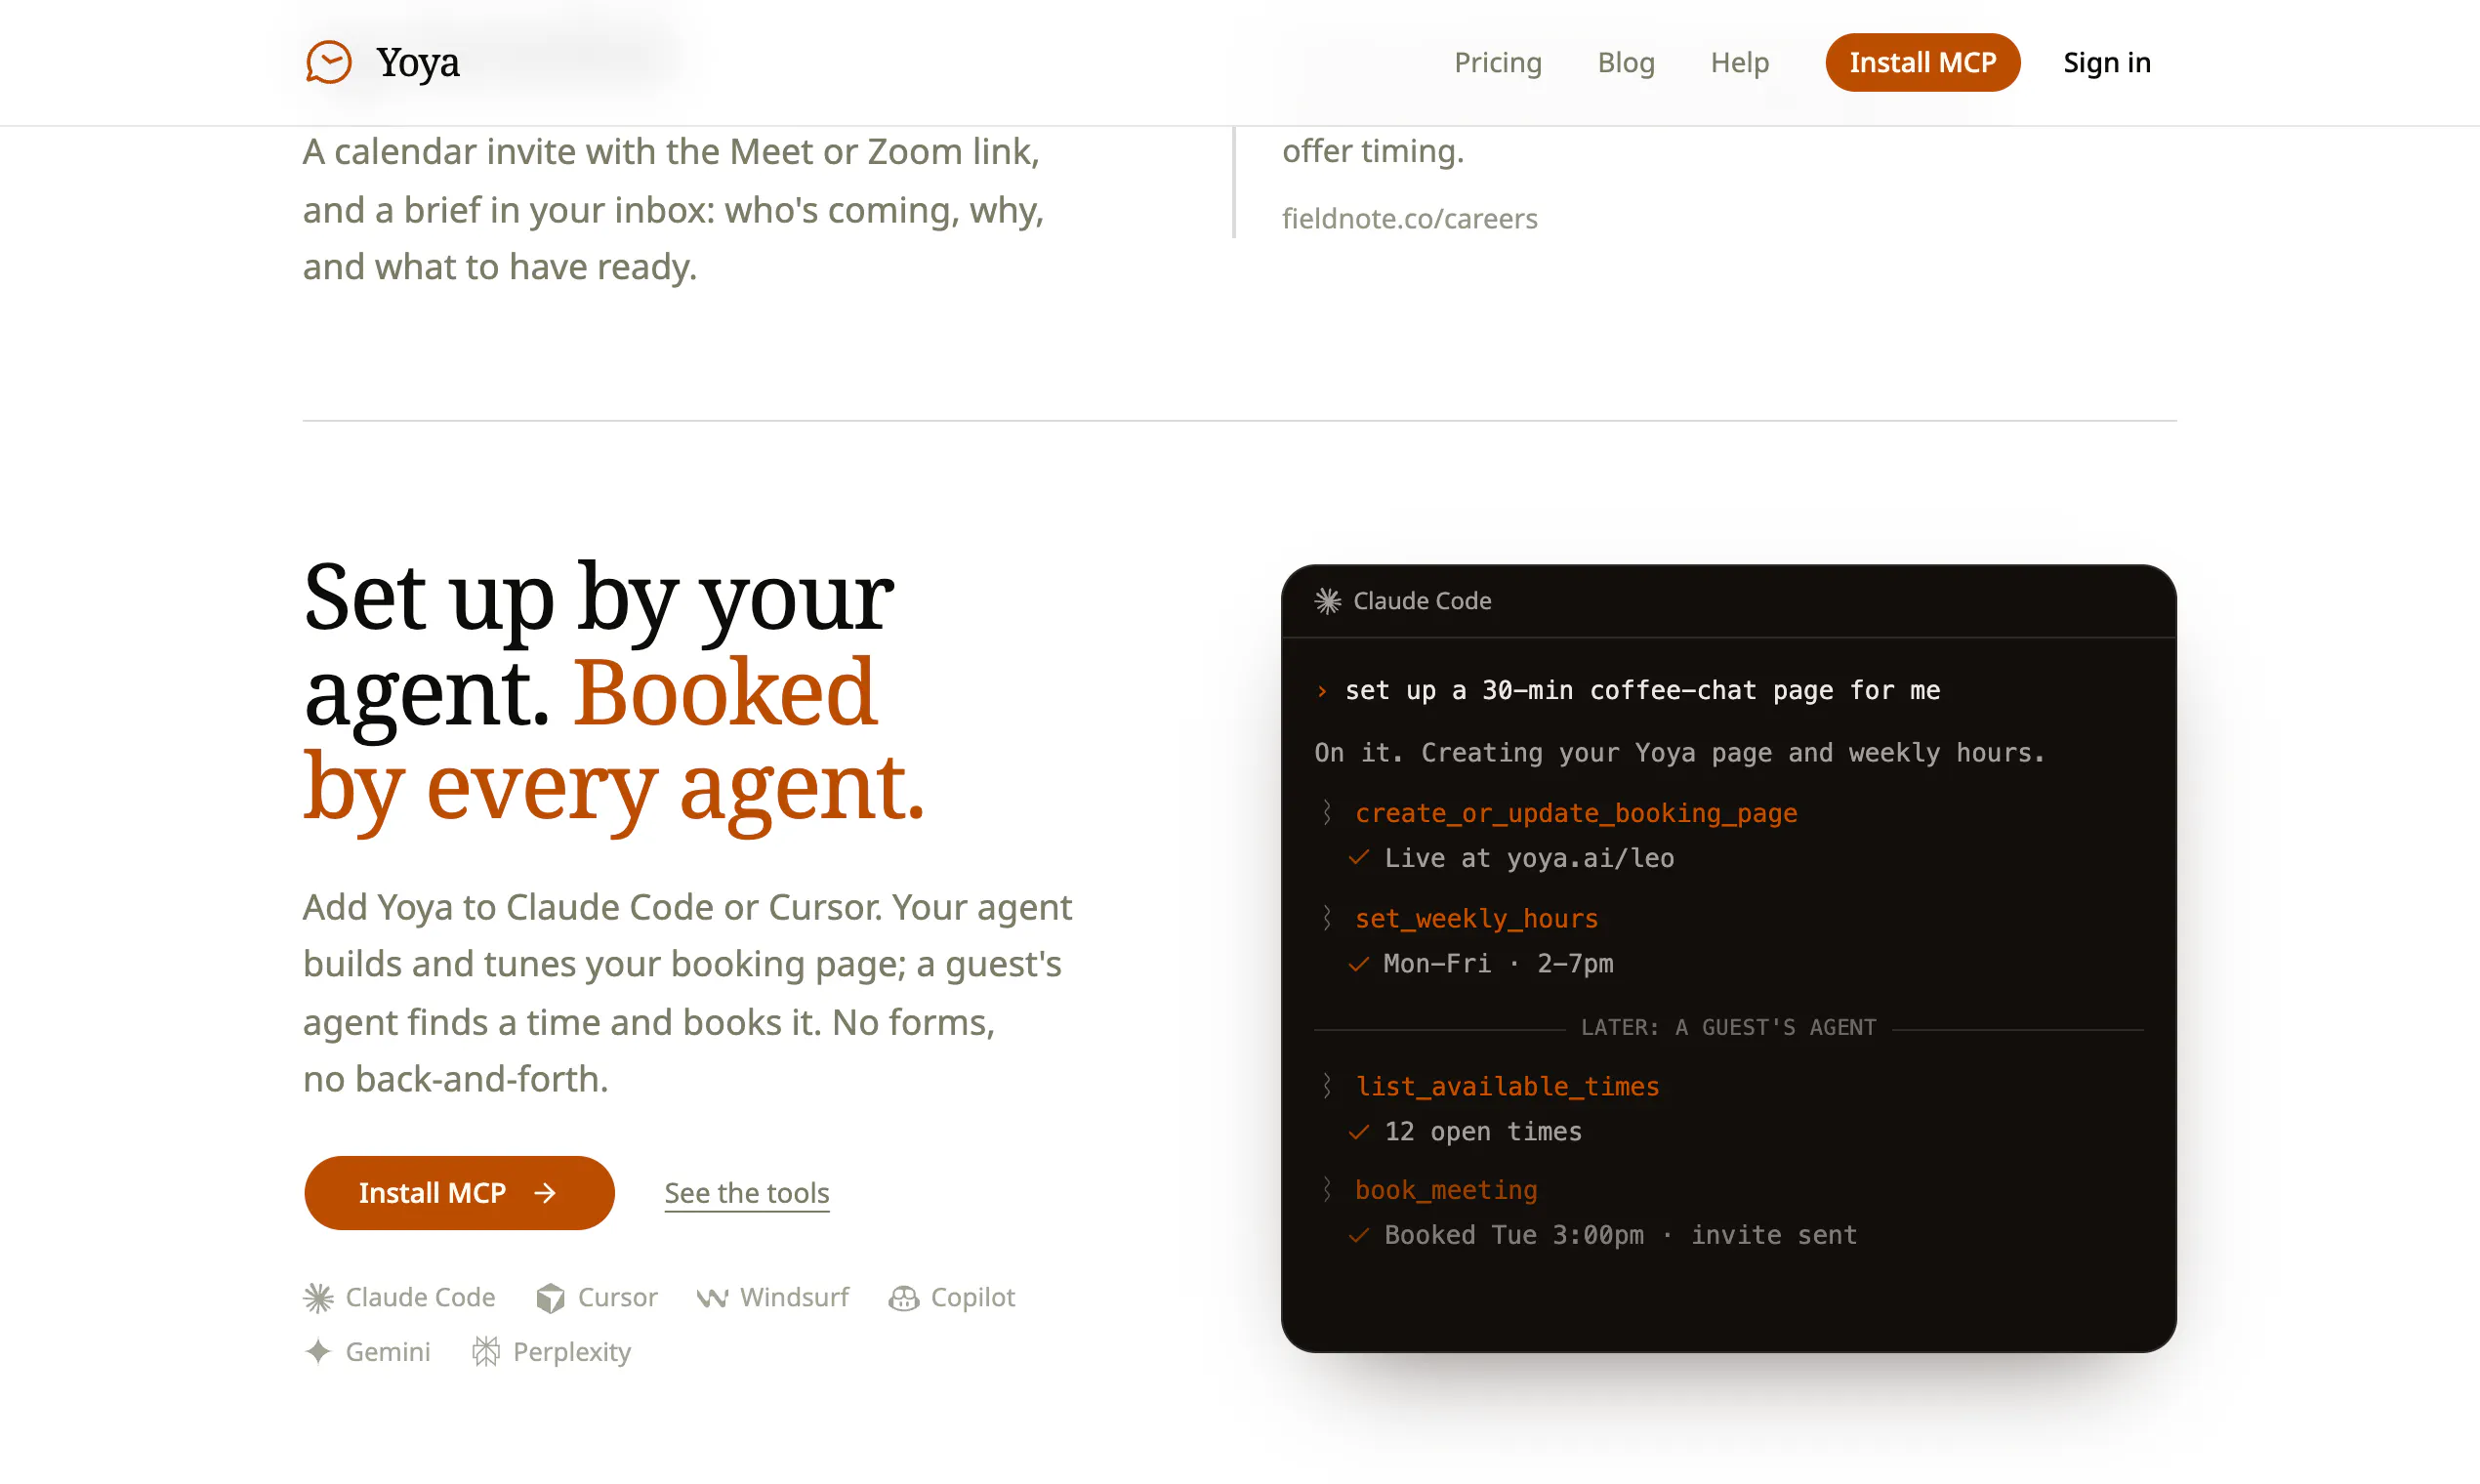Click the checkmark beside Booked Tue 3:00pm
2480x1484 pixels.
point(1358,1235)
